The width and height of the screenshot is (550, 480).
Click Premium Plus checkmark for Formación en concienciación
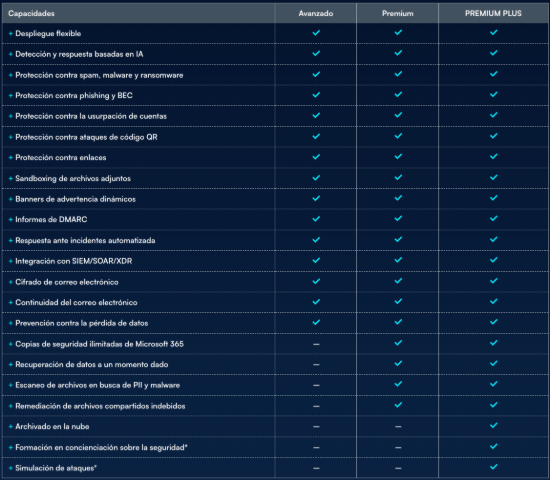point(494,446)
